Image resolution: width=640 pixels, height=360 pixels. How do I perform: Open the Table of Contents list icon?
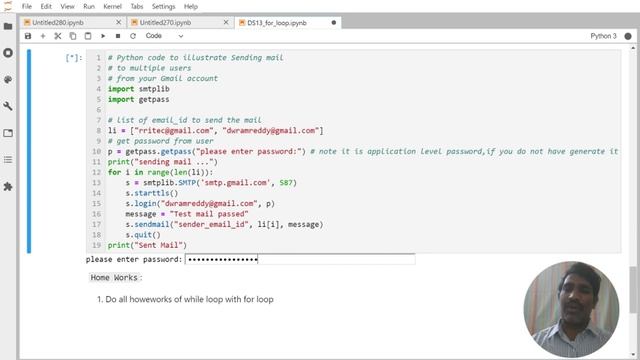point(8,160)
